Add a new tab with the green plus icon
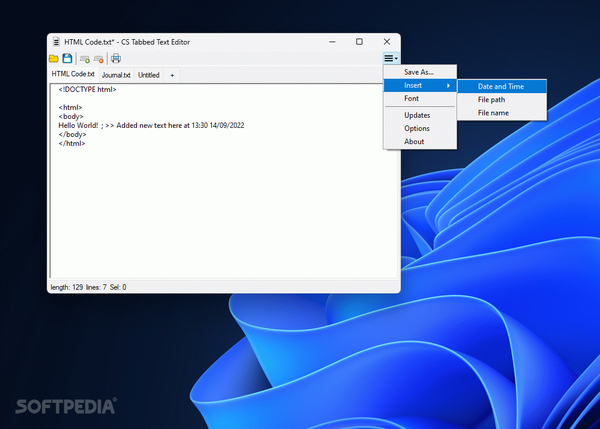The height and width of the screenshot is (429, 600). (85, 59)
